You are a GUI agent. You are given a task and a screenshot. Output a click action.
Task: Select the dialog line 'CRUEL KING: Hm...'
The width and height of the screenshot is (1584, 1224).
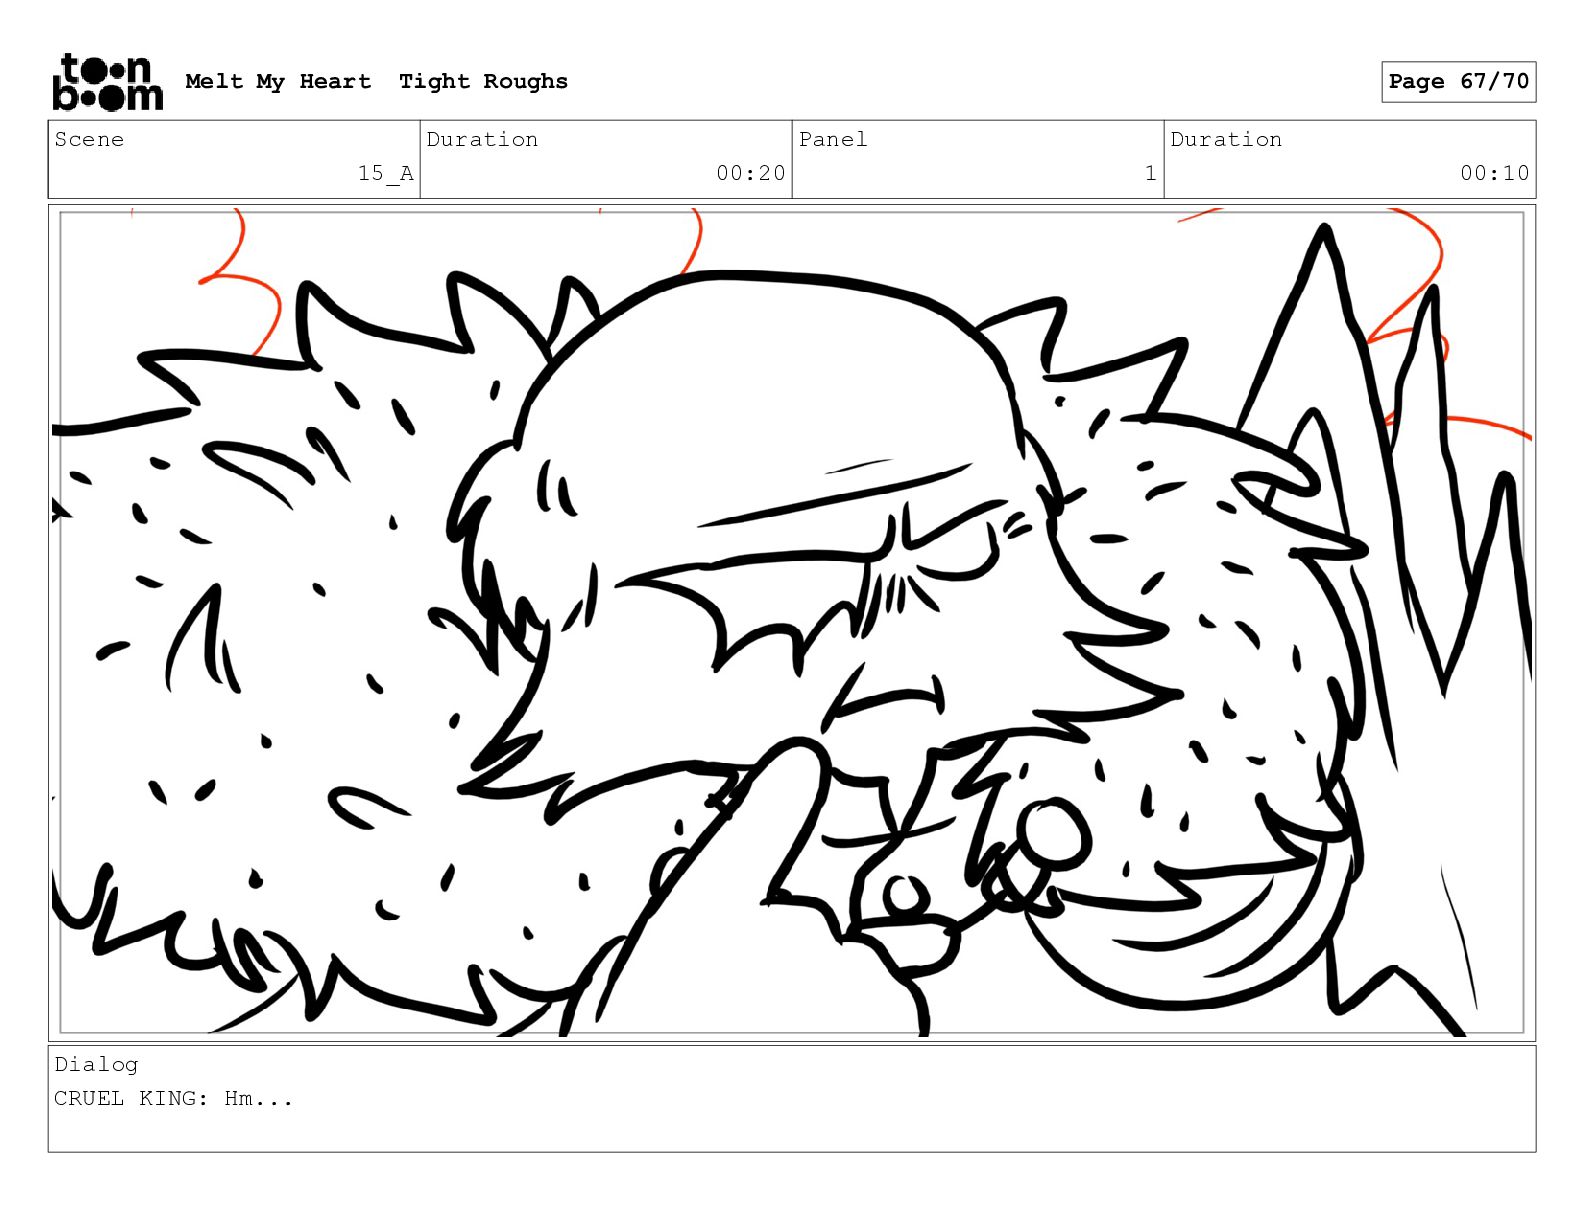pos(174,1098)
